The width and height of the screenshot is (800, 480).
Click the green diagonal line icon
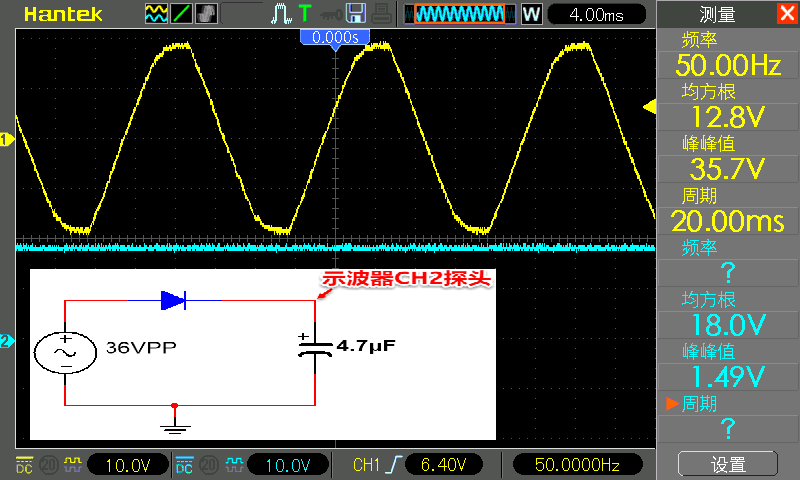click(181, 14)
